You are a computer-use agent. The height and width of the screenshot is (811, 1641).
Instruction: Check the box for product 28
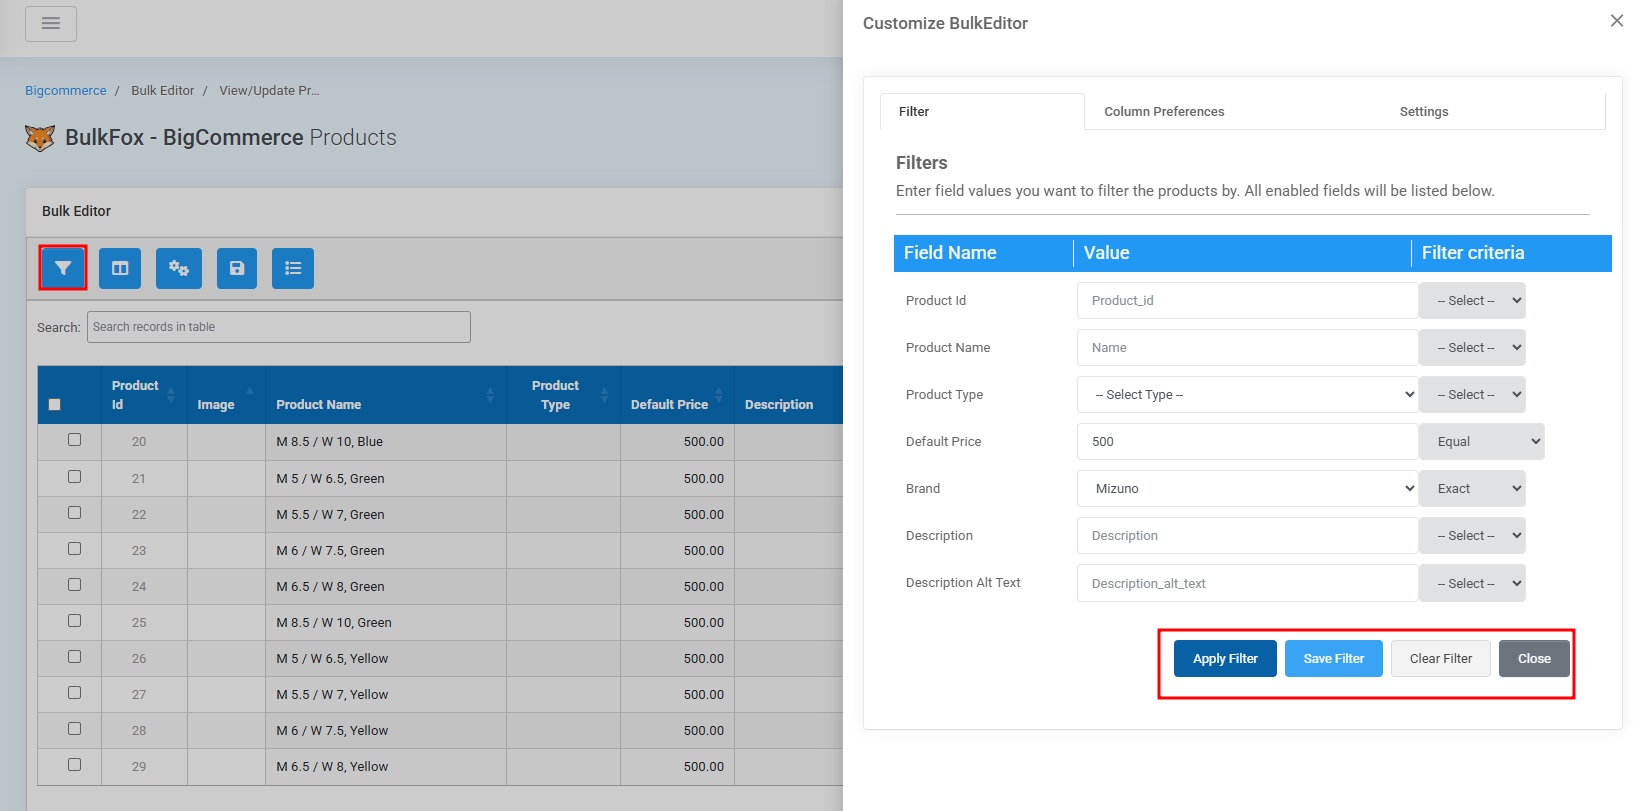tap(74, 729)
